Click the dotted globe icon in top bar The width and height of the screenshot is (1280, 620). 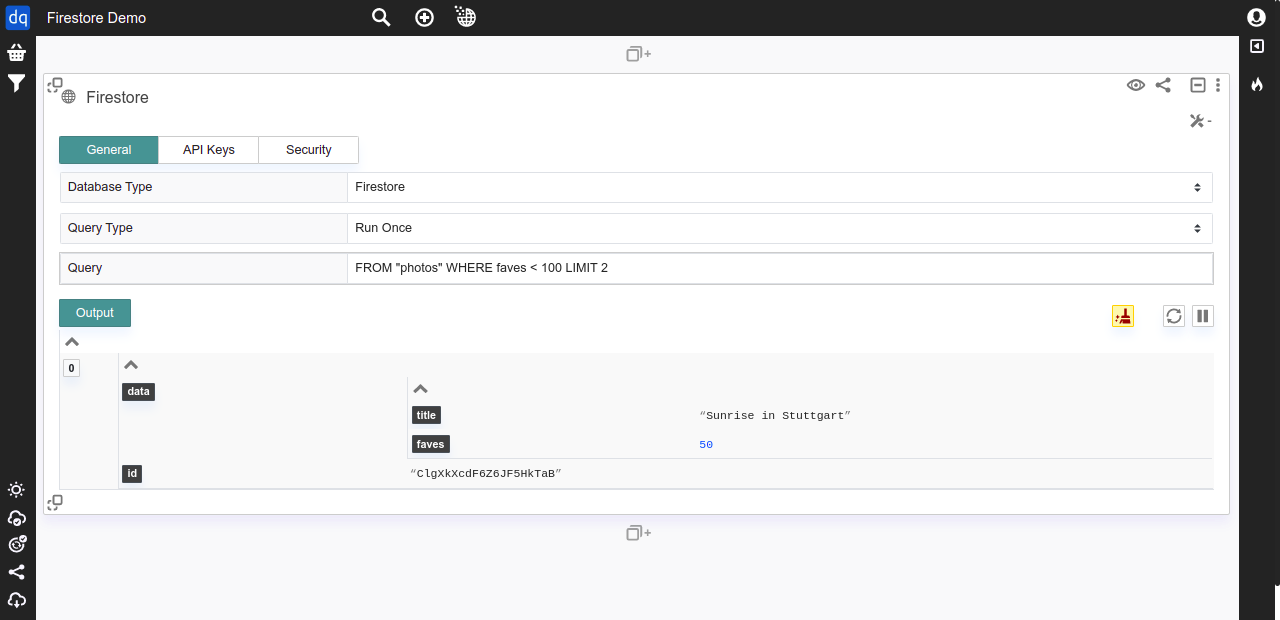click(465, 16)
